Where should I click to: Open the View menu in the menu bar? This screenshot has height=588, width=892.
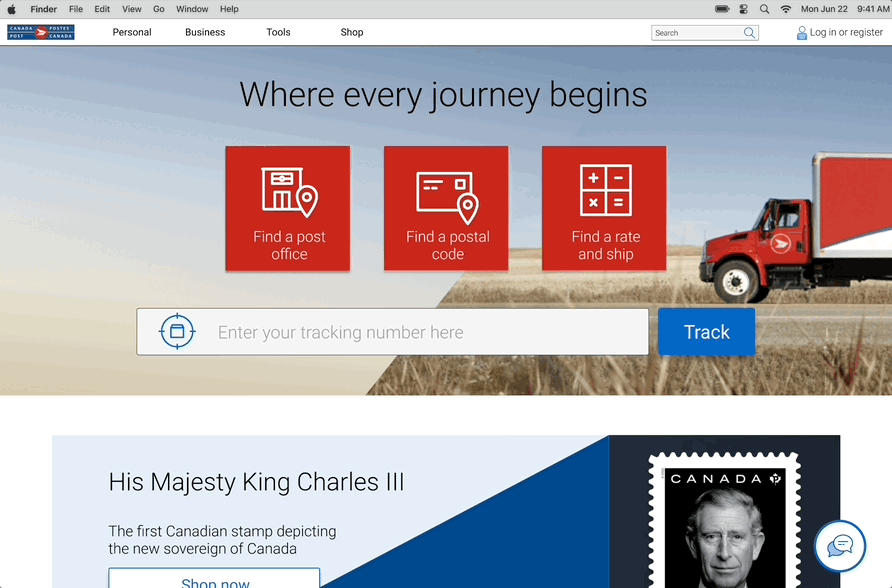click(131, 9)
